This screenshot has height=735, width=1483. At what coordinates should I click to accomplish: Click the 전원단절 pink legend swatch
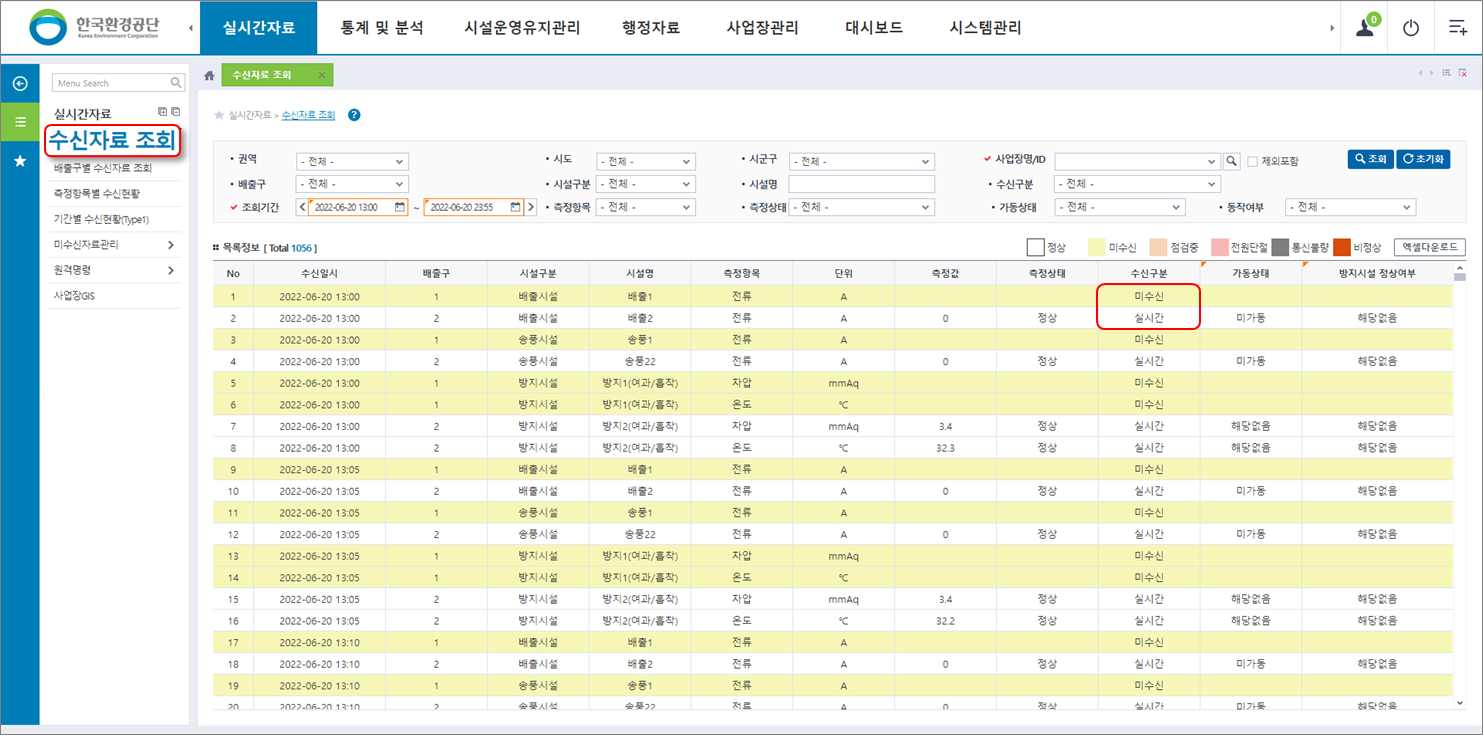pos(1219,247)
